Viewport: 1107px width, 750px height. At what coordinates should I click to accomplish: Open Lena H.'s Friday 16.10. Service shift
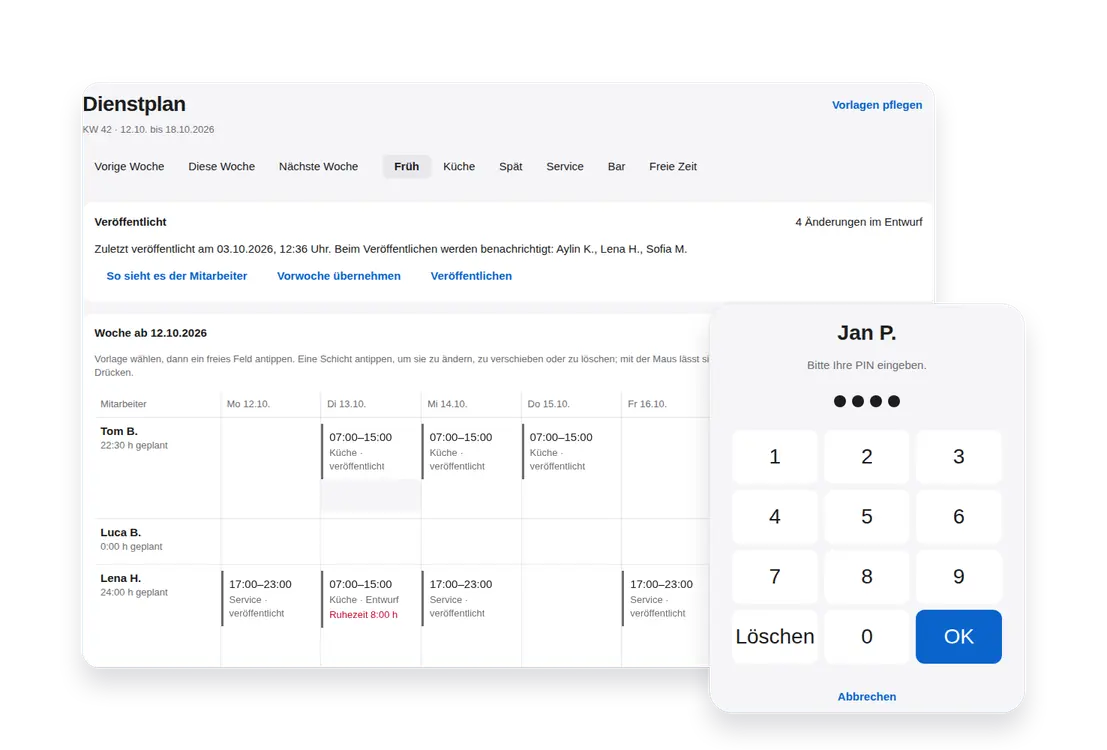666,598
